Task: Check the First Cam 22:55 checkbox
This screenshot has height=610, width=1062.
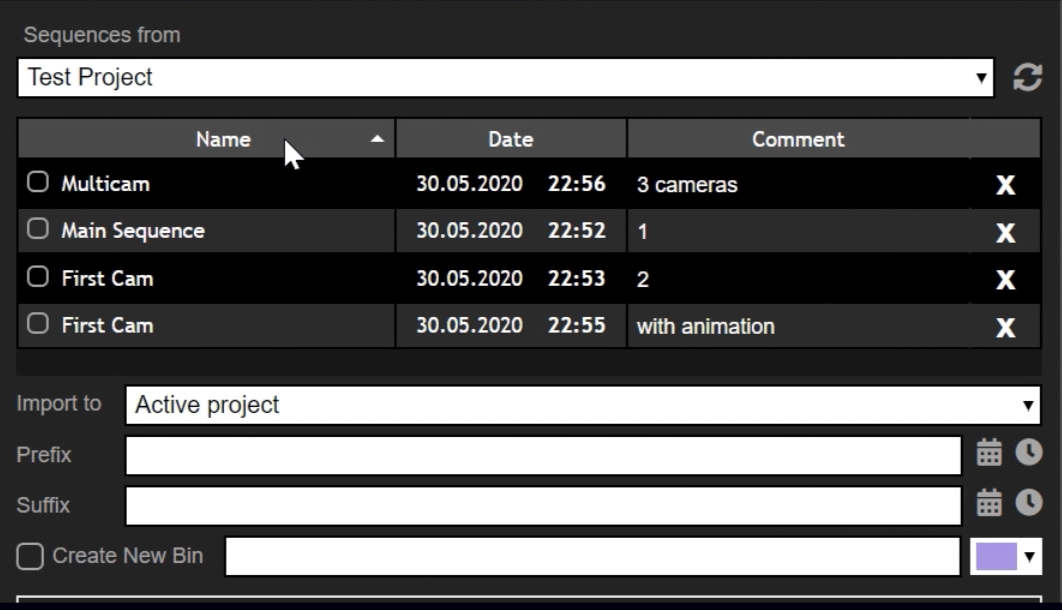Action: (x=38, y=324)
